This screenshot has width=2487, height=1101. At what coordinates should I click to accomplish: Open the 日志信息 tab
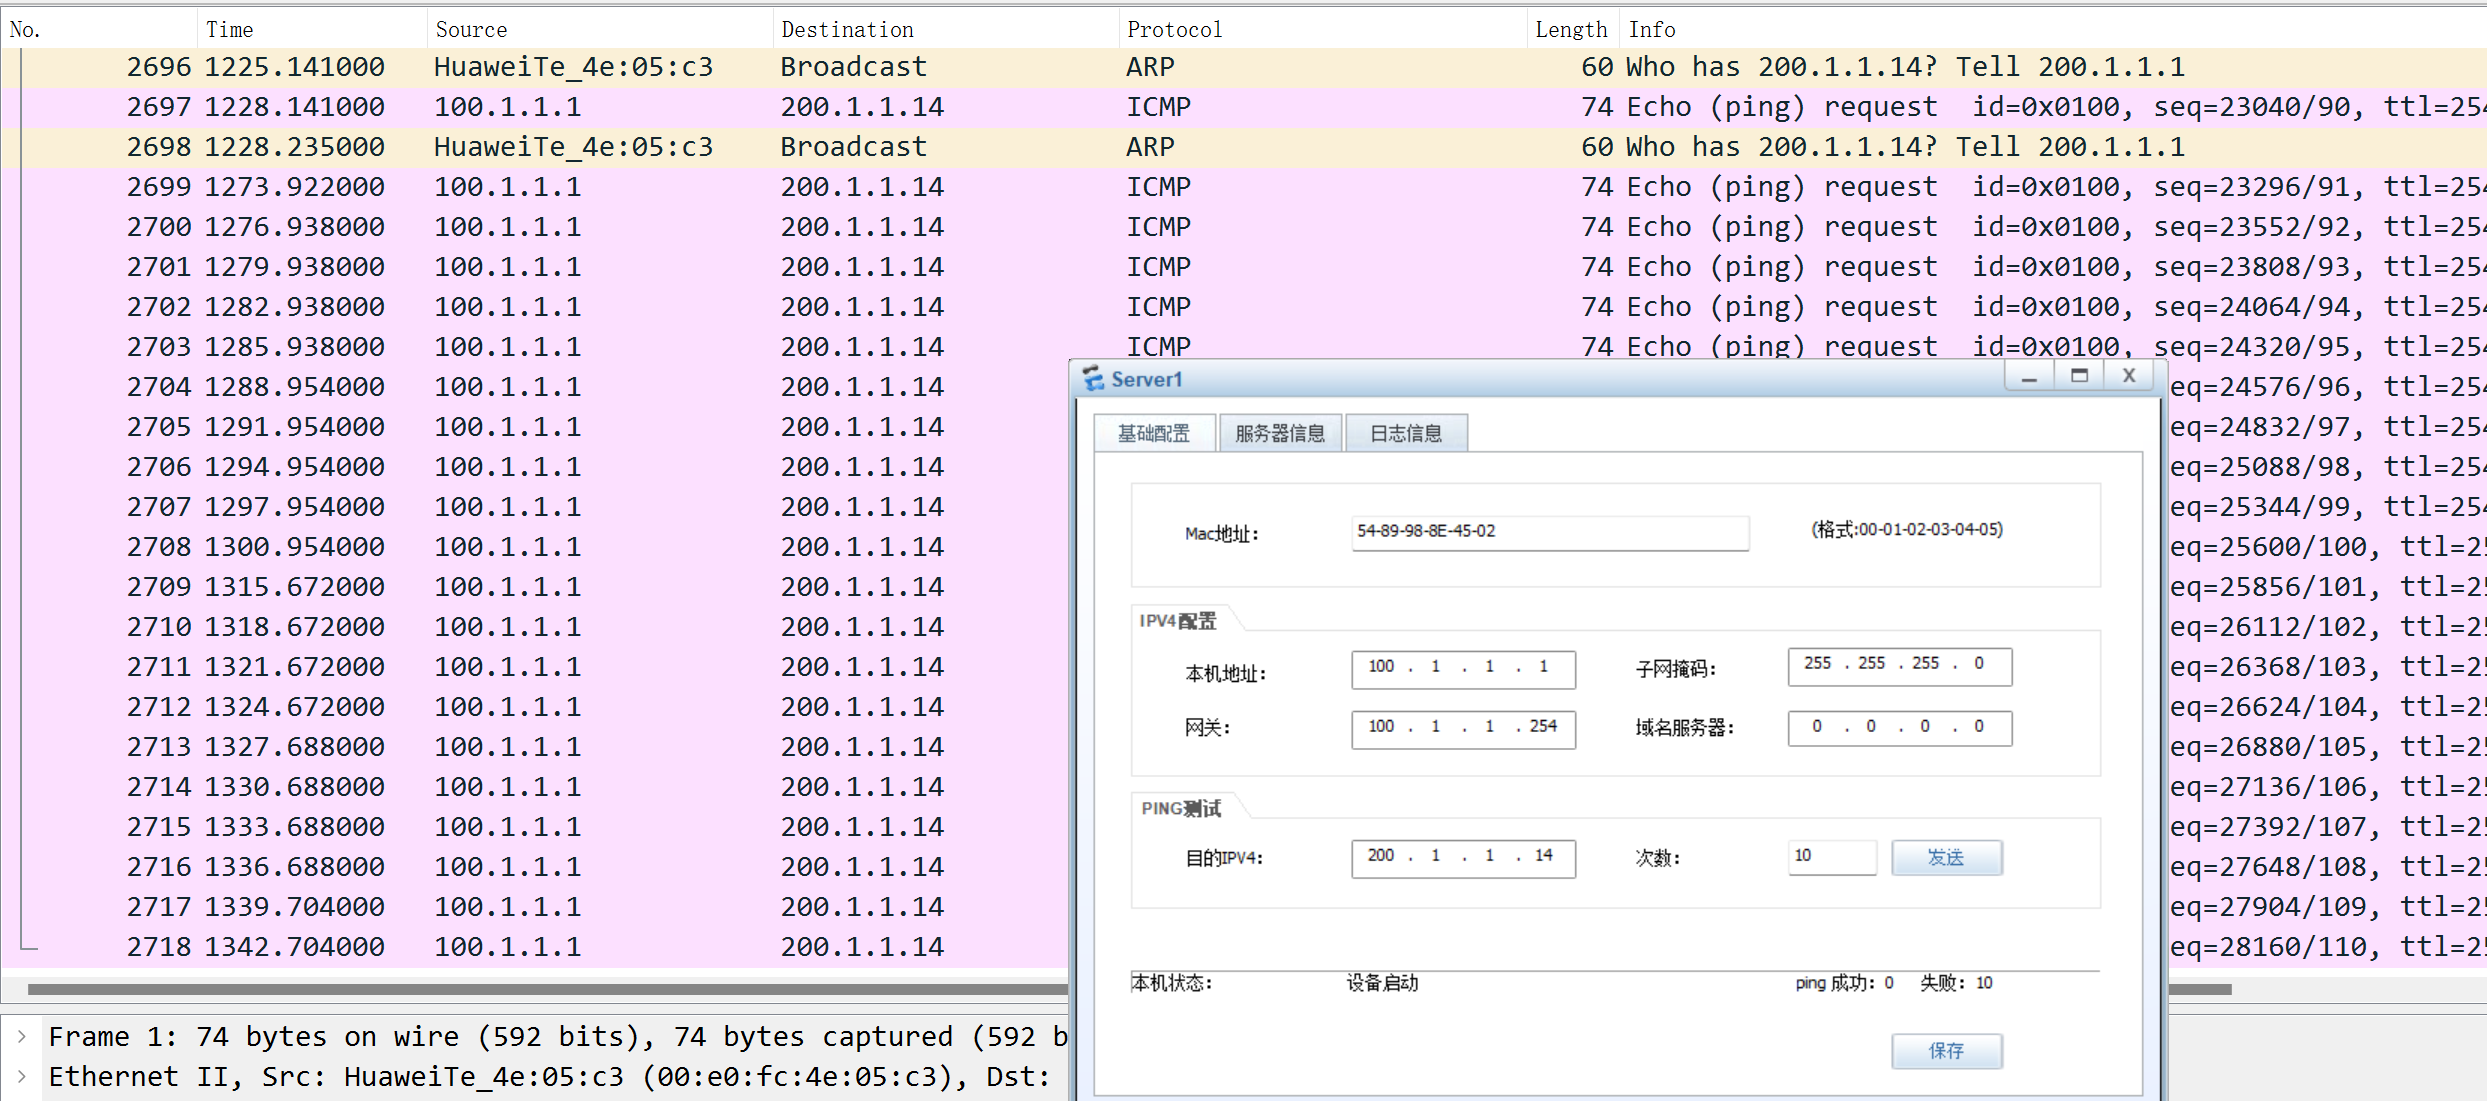[1406, 433]
